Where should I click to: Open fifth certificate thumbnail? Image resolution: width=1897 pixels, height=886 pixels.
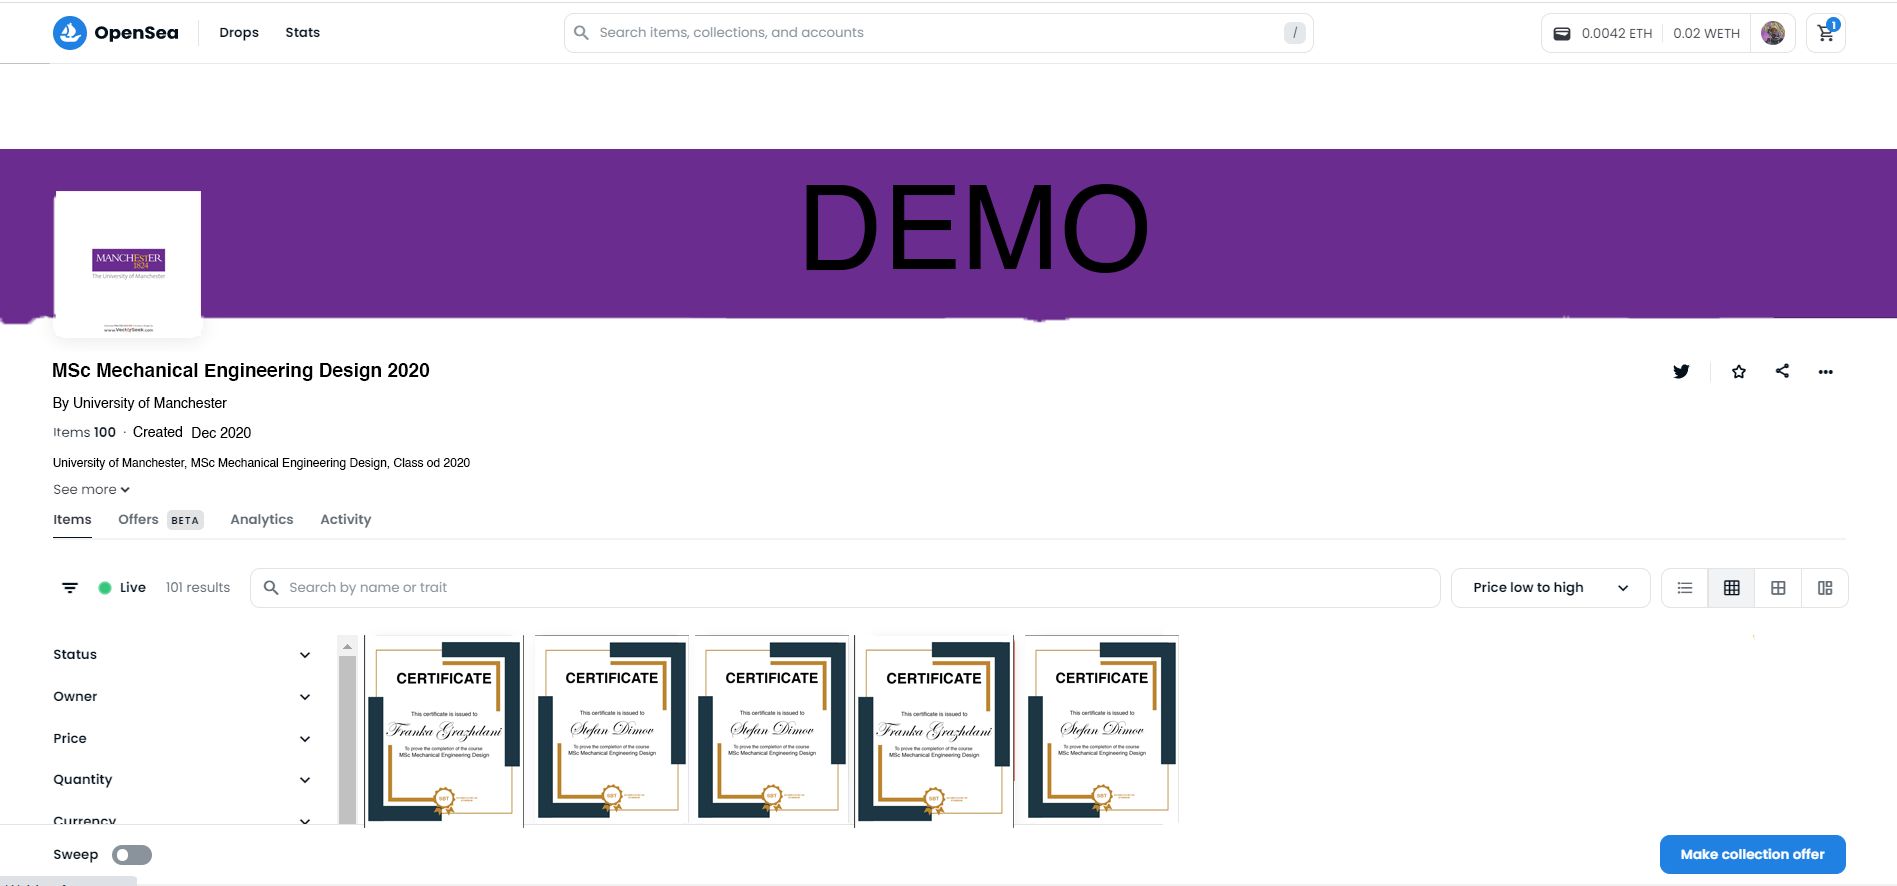click(1102, 731)
